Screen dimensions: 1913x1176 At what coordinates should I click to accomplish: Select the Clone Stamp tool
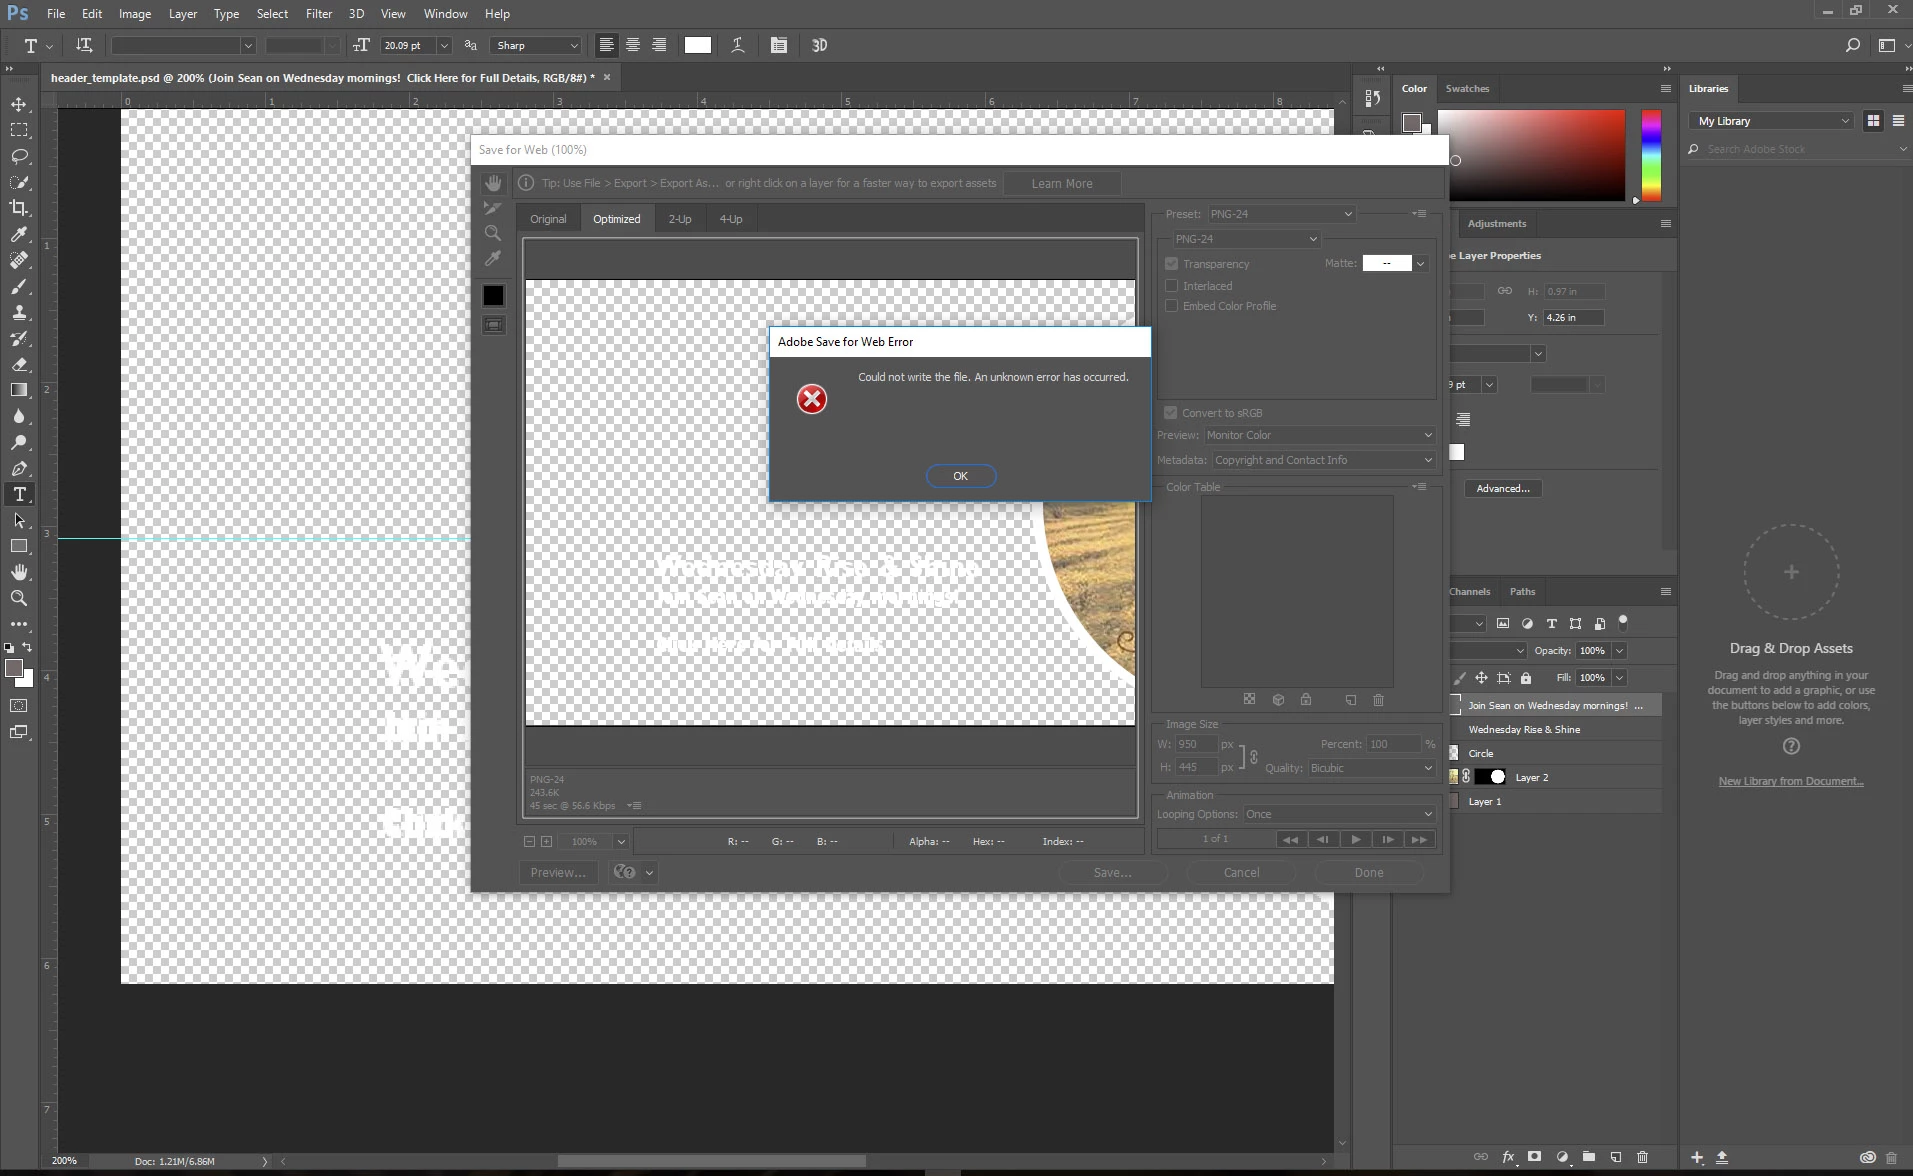tap(19, 312)
